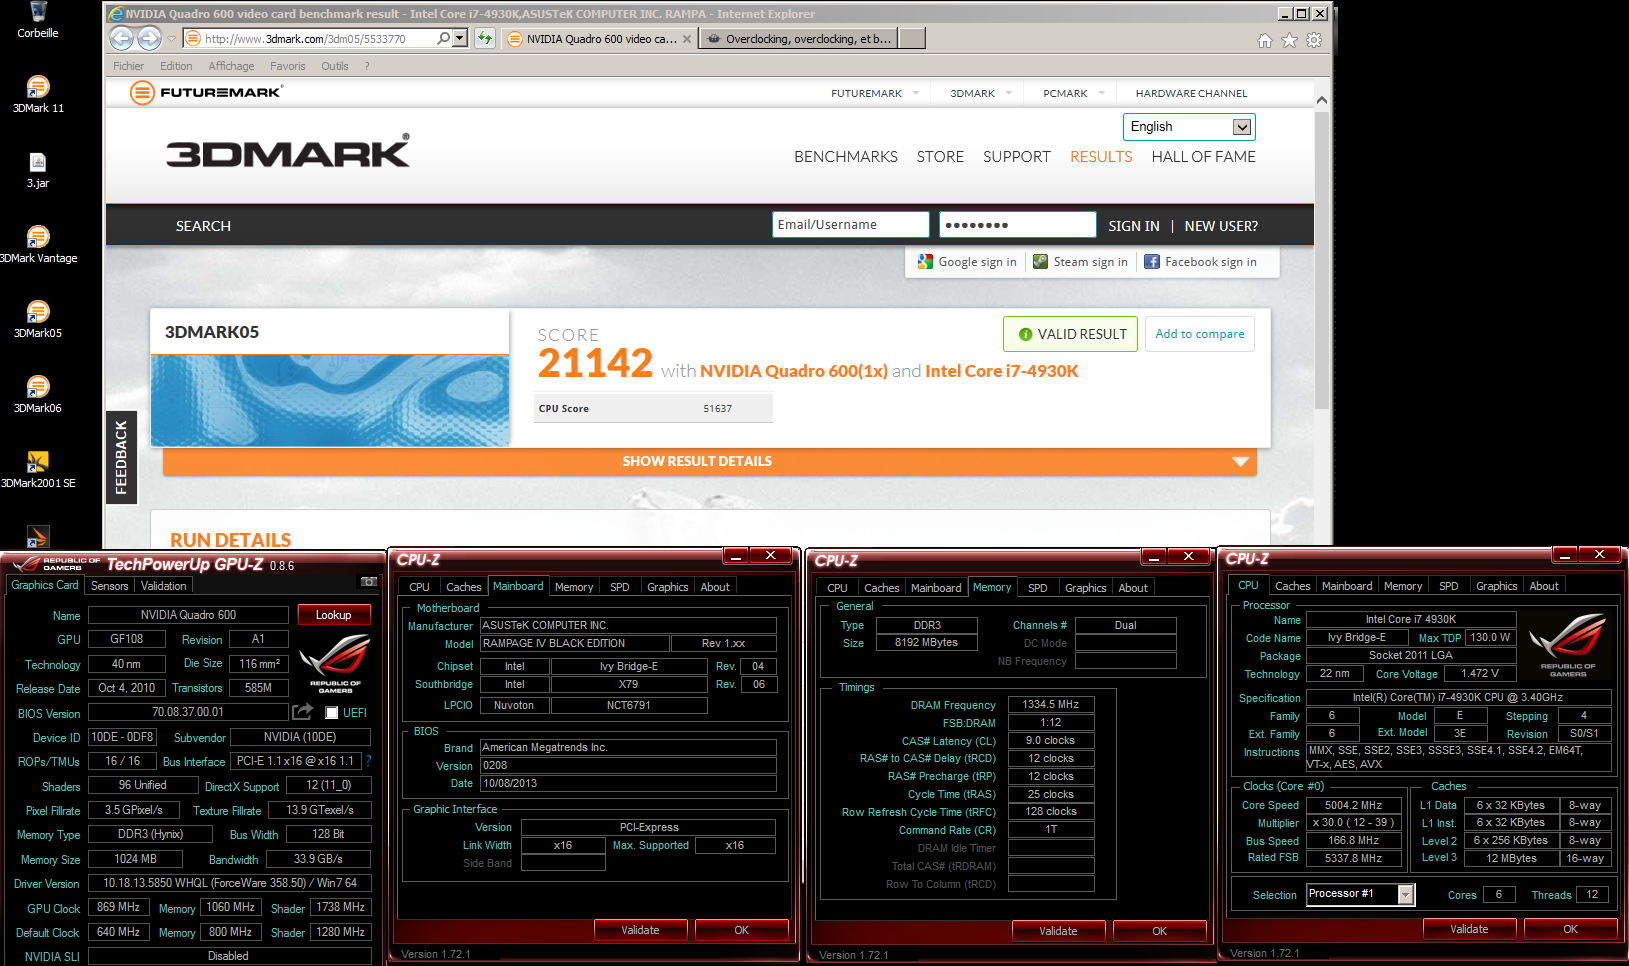The height and width of the screenshot is (966, 1629).
Task: Close the NVIDIA Quadro 600 browser tab
Action: tap(687, 39)
